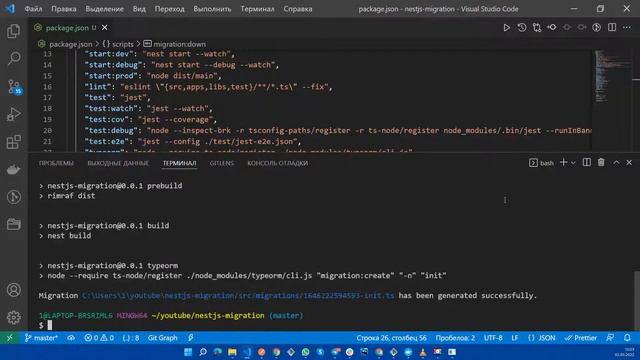This screenshot has width=640, height=360.
Task: Open the Выполнить menu
Action: 212,9
